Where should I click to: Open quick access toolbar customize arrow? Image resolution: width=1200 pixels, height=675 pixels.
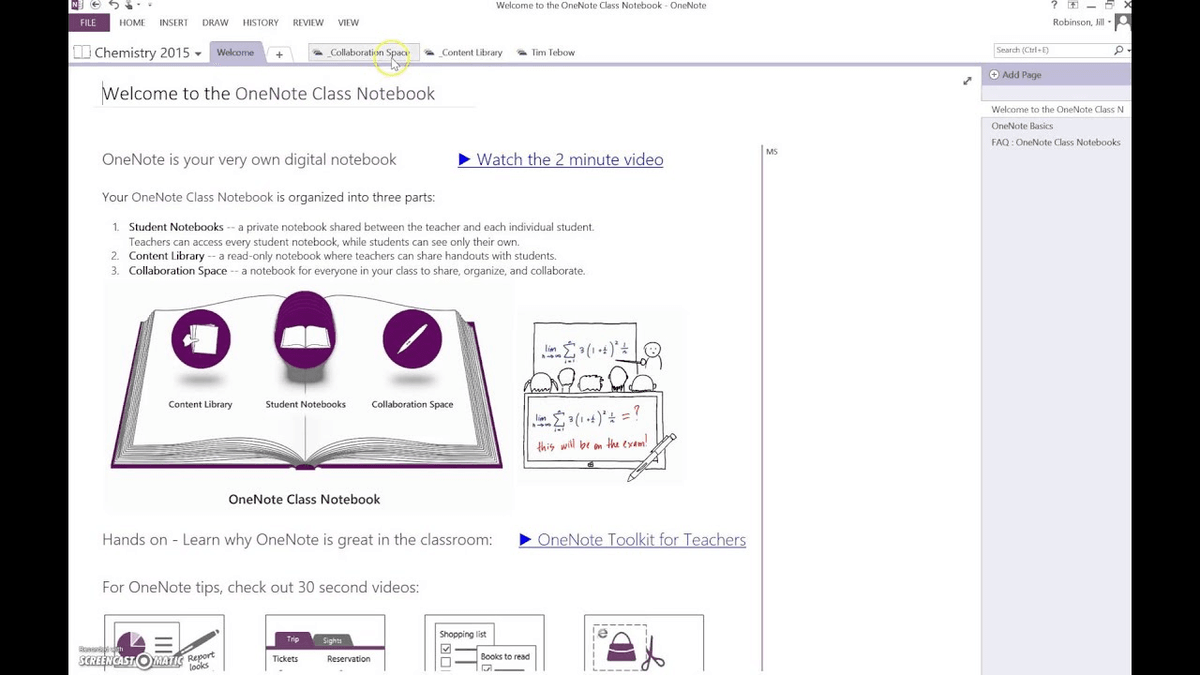150,6
